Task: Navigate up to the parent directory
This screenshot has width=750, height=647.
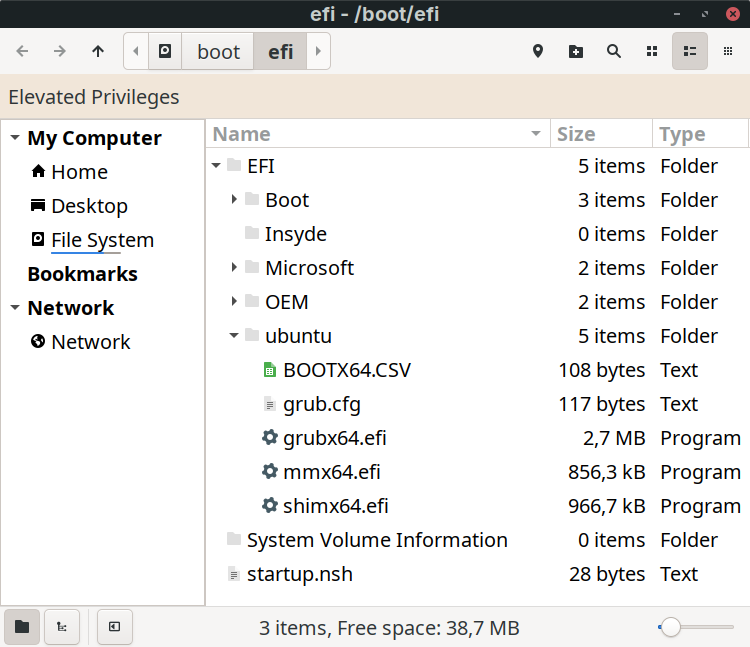Action: coord(98,51)
